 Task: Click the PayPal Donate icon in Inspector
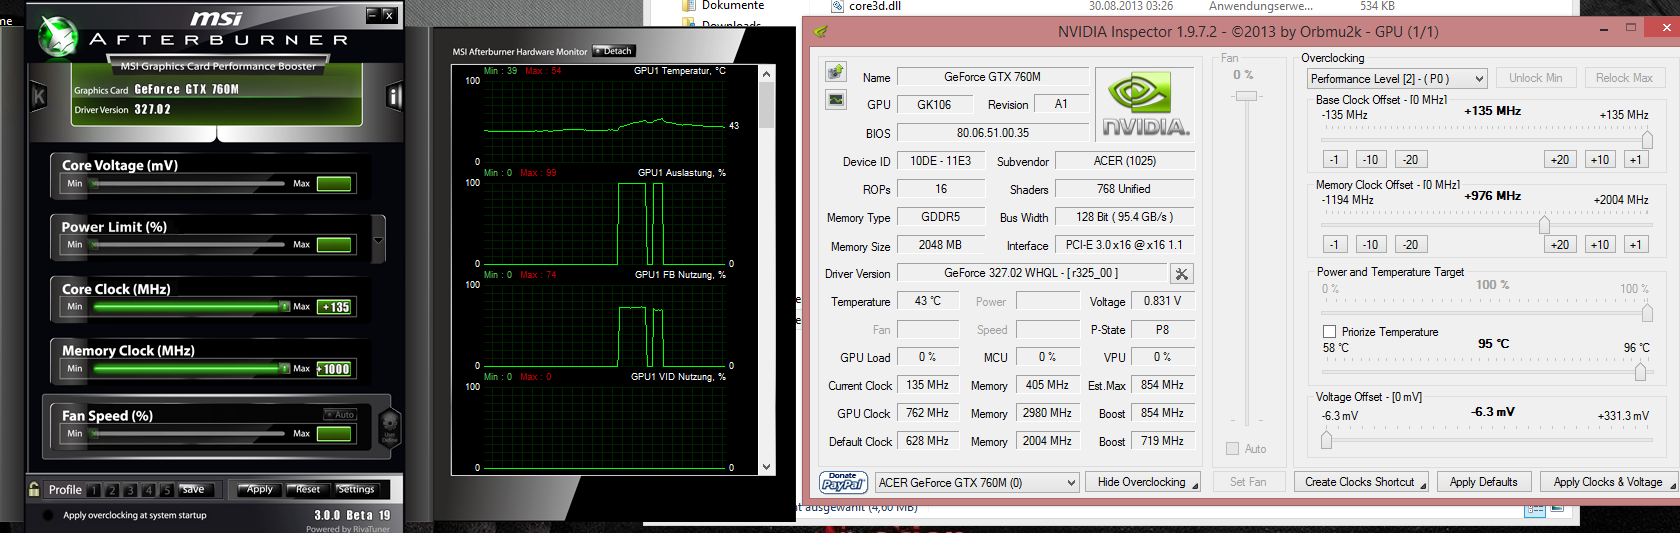843,482
